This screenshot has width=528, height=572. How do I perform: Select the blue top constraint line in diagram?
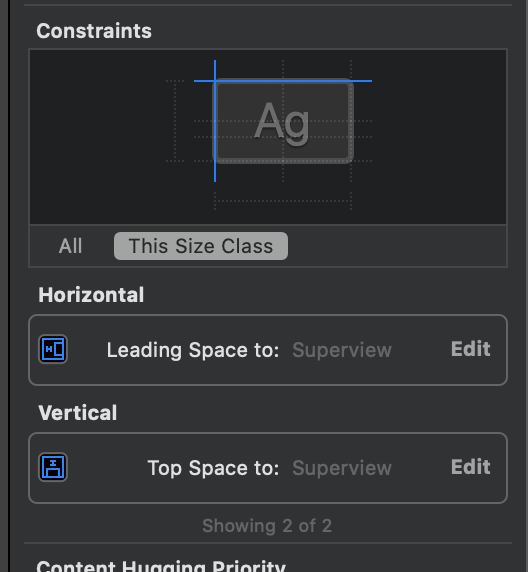[x=283, y=81]
